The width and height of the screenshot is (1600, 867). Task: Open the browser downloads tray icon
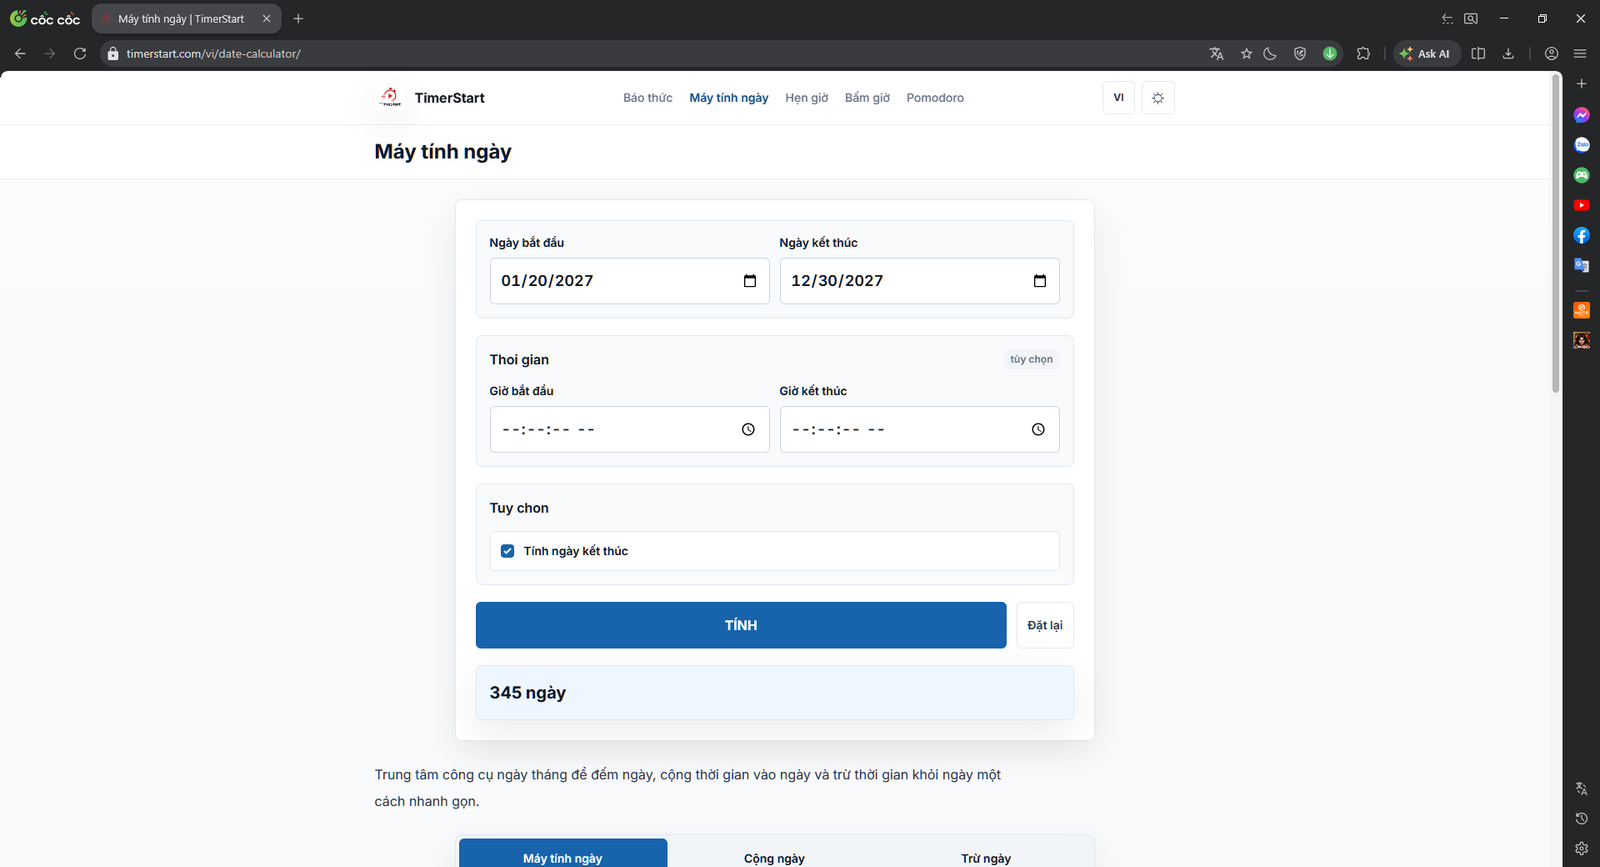pyautogui.click(x=1508, y=54)
